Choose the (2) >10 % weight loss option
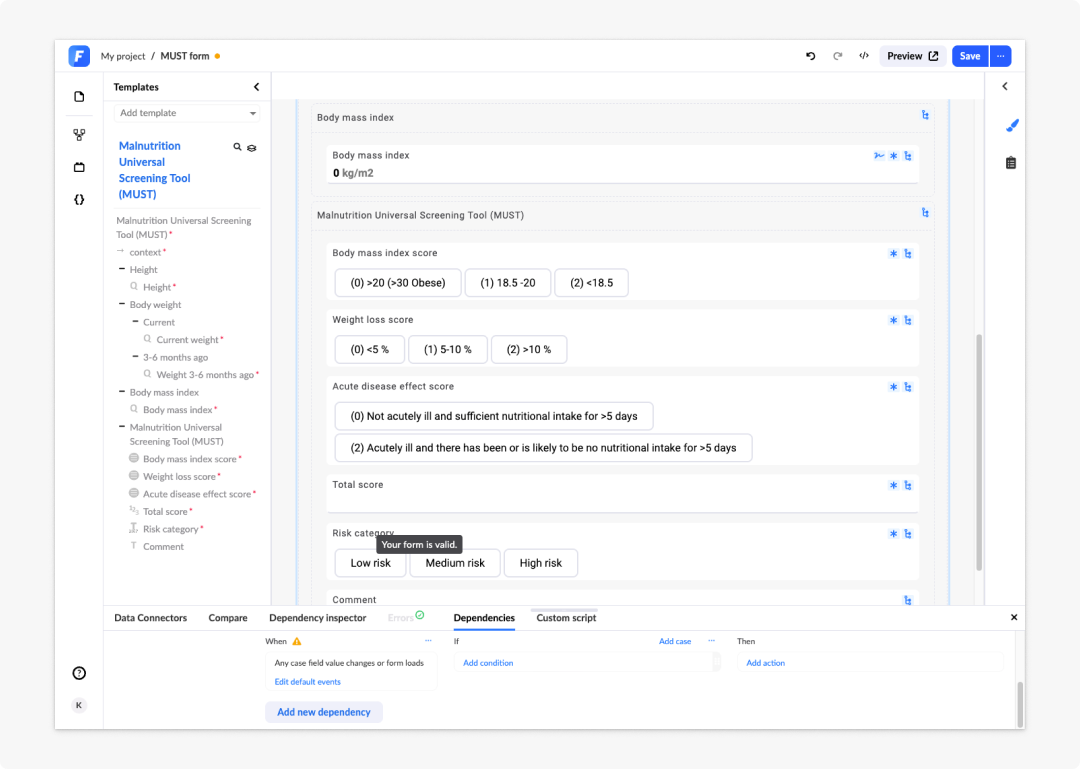The image size is (1080, 769). pos(529,350)
